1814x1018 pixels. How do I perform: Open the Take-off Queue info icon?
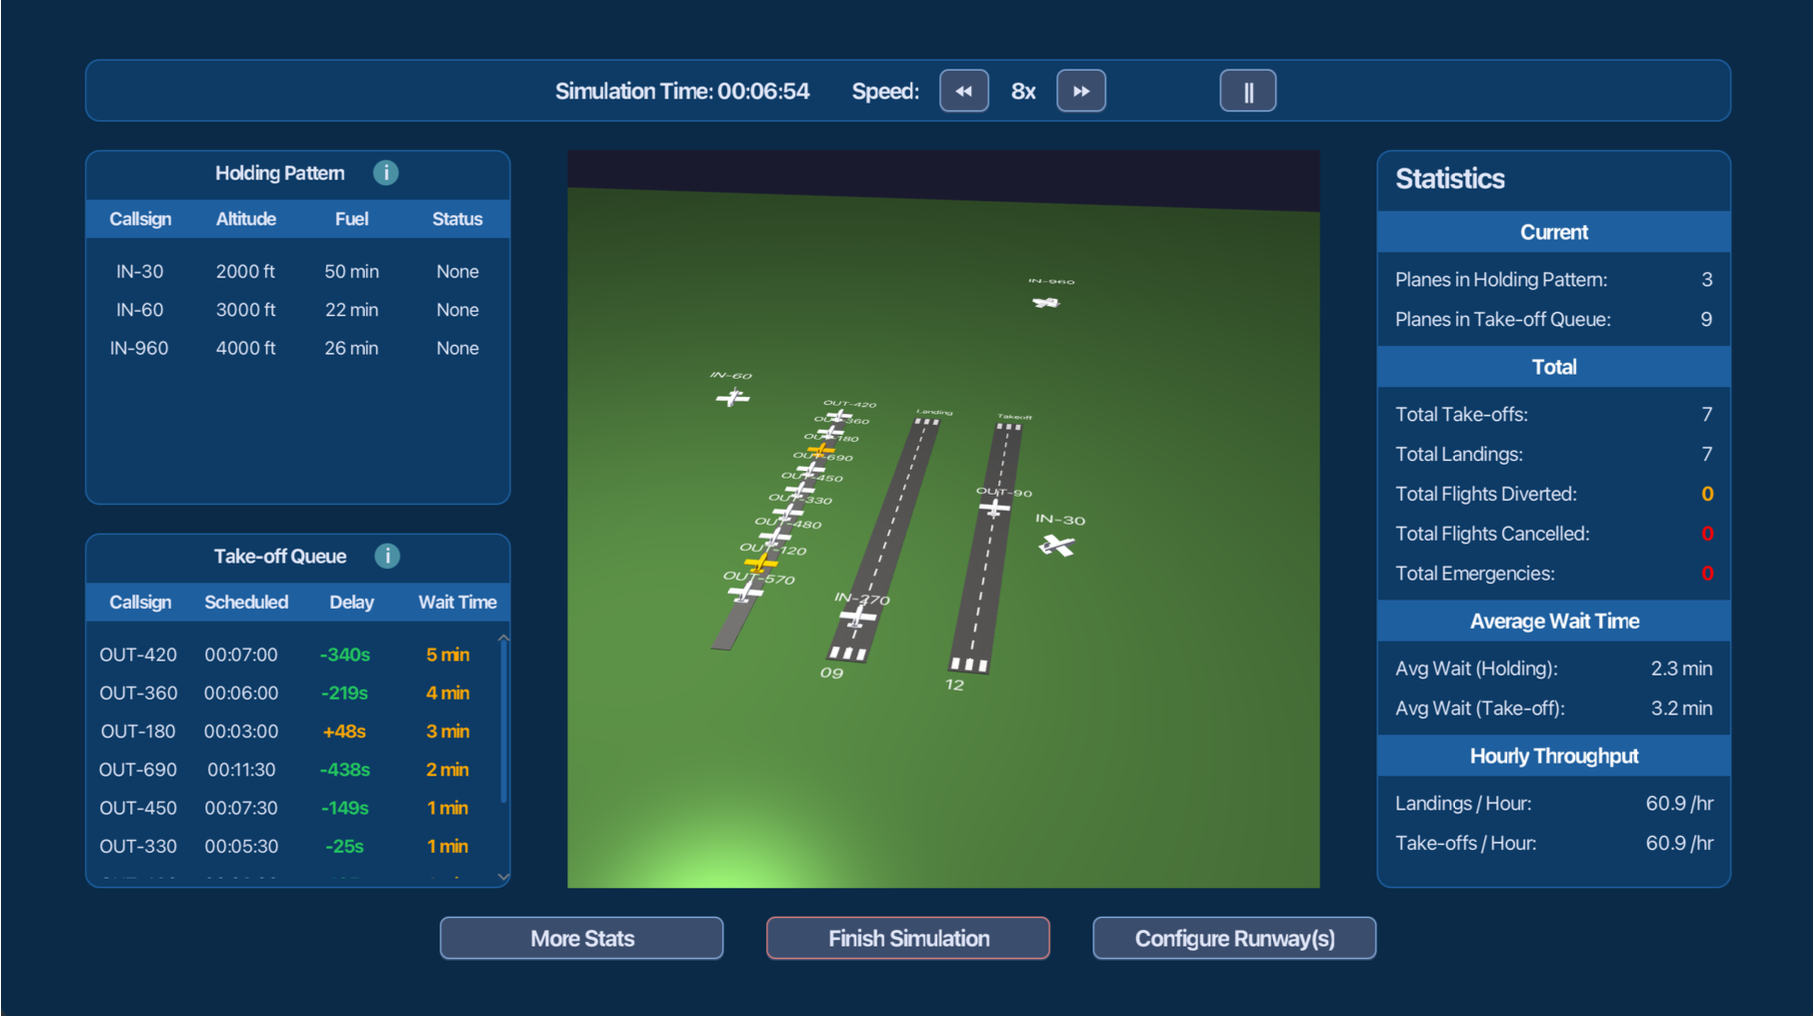click(x=387, y=556)
